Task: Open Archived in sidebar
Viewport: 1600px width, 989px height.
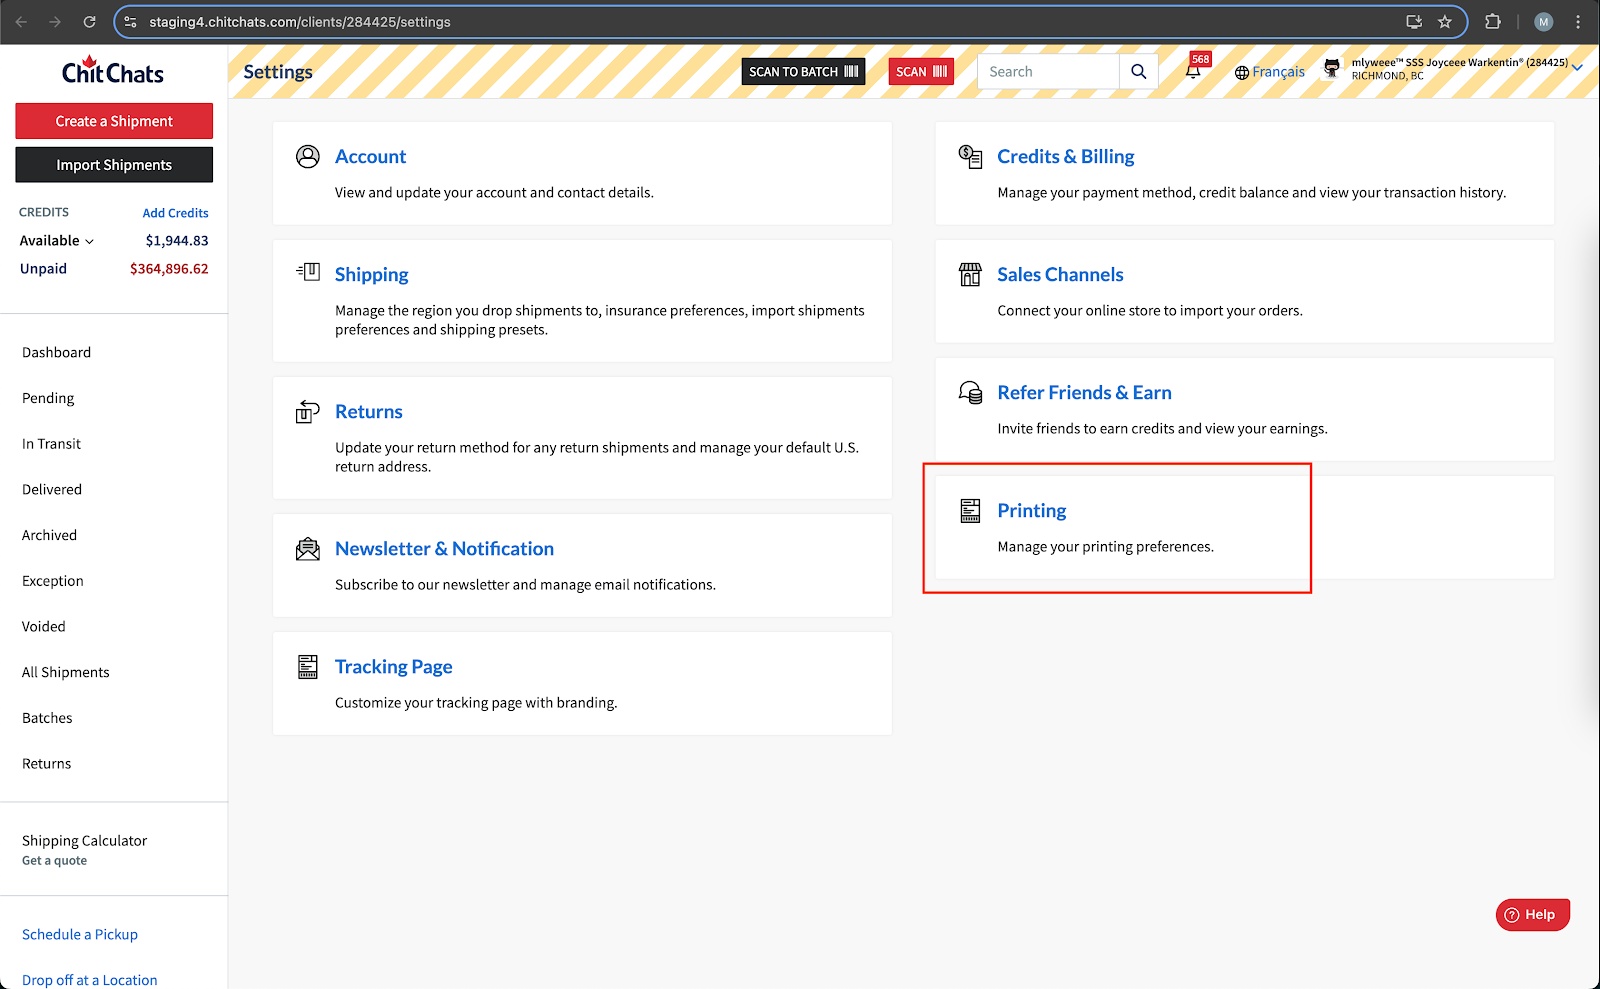Action: (49, 535)
